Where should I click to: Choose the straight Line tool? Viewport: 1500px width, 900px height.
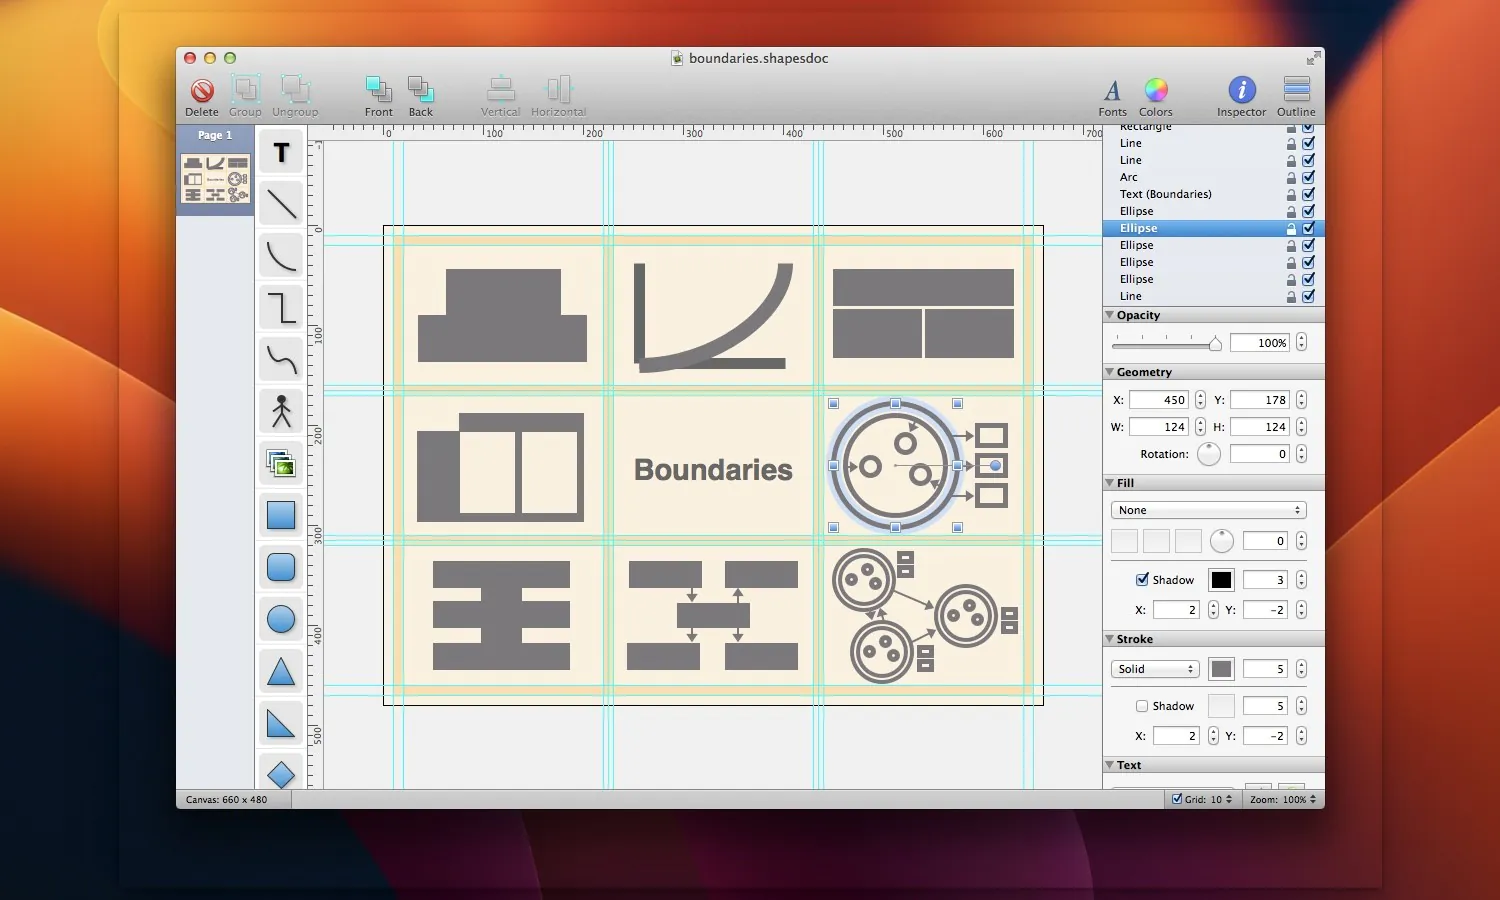281,204
